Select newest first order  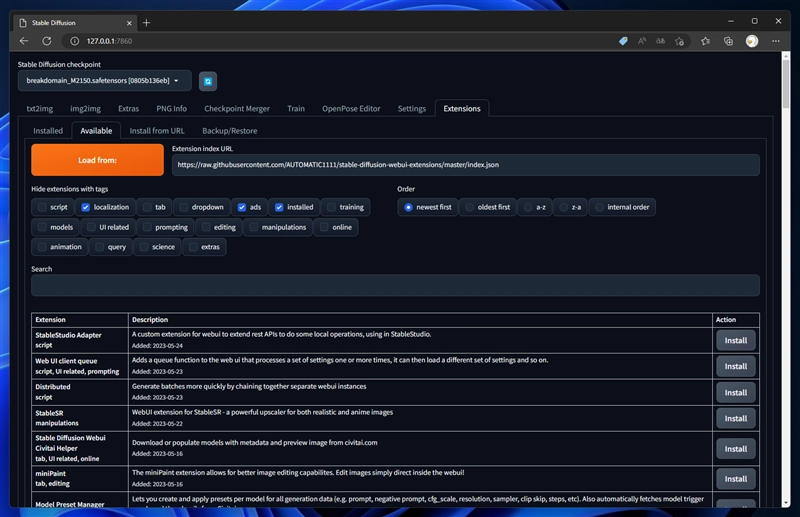tap(408, 207)
